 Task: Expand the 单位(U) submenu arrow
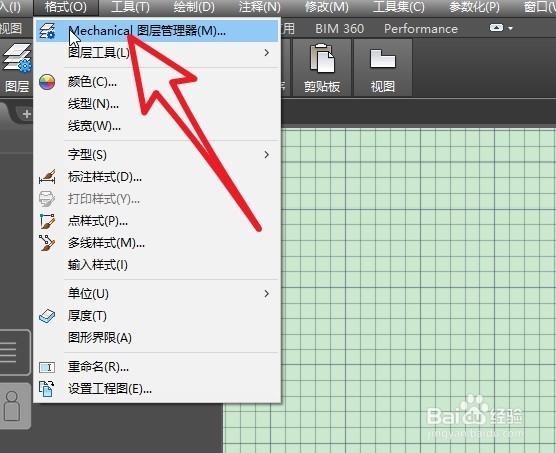[x=267, y=293]
